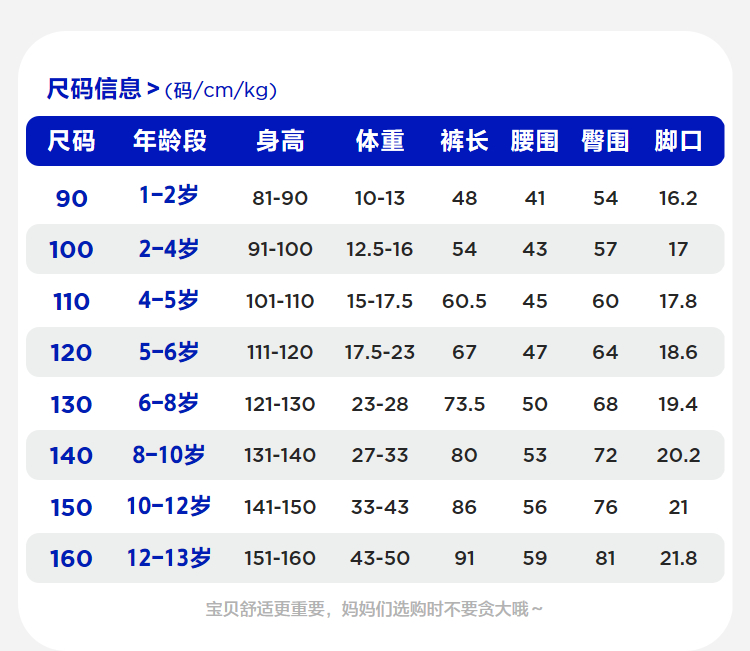
Task: Click leg opening value 17.8
Action: [x=678, y=301]
